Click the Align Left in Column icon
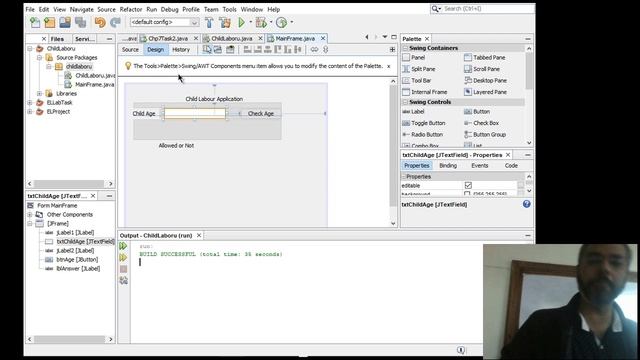 (247, 49)
